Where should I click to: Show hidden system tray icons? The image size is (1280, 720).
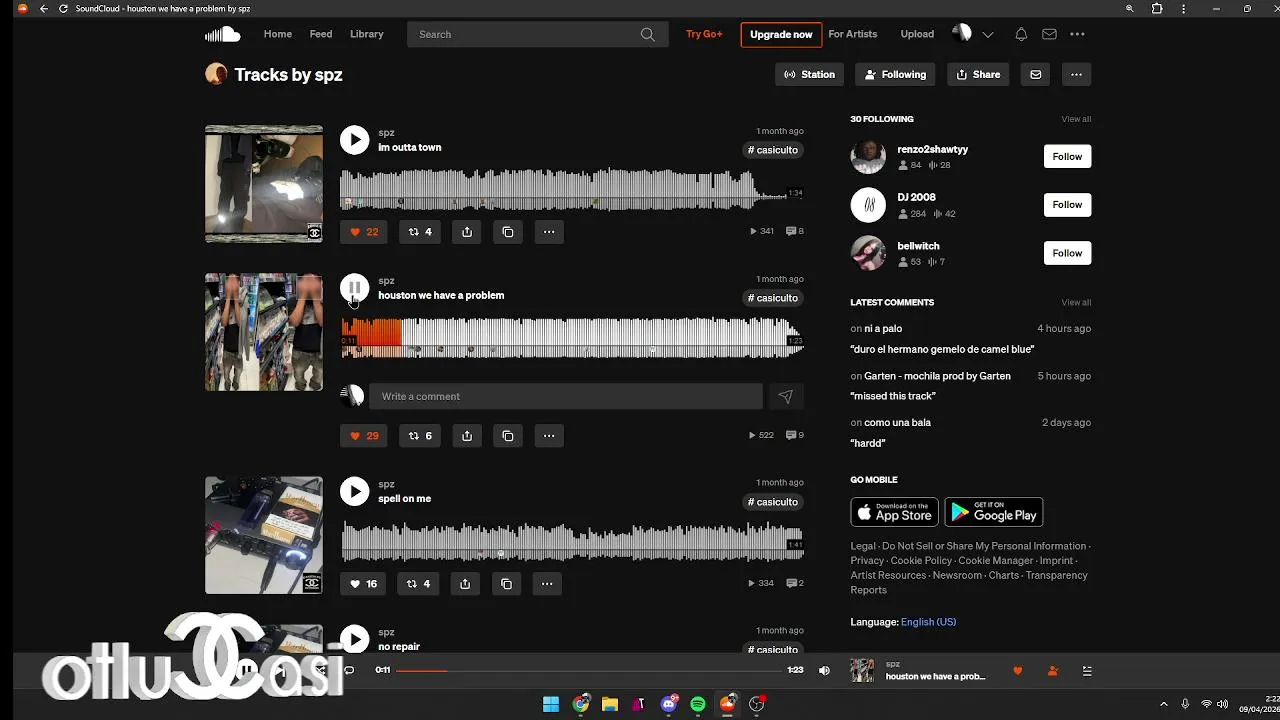(1164, 704)
